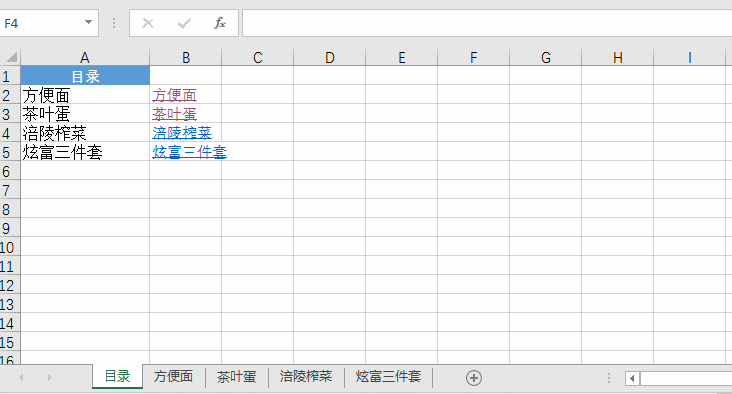Select column E header

coord(401,57)
